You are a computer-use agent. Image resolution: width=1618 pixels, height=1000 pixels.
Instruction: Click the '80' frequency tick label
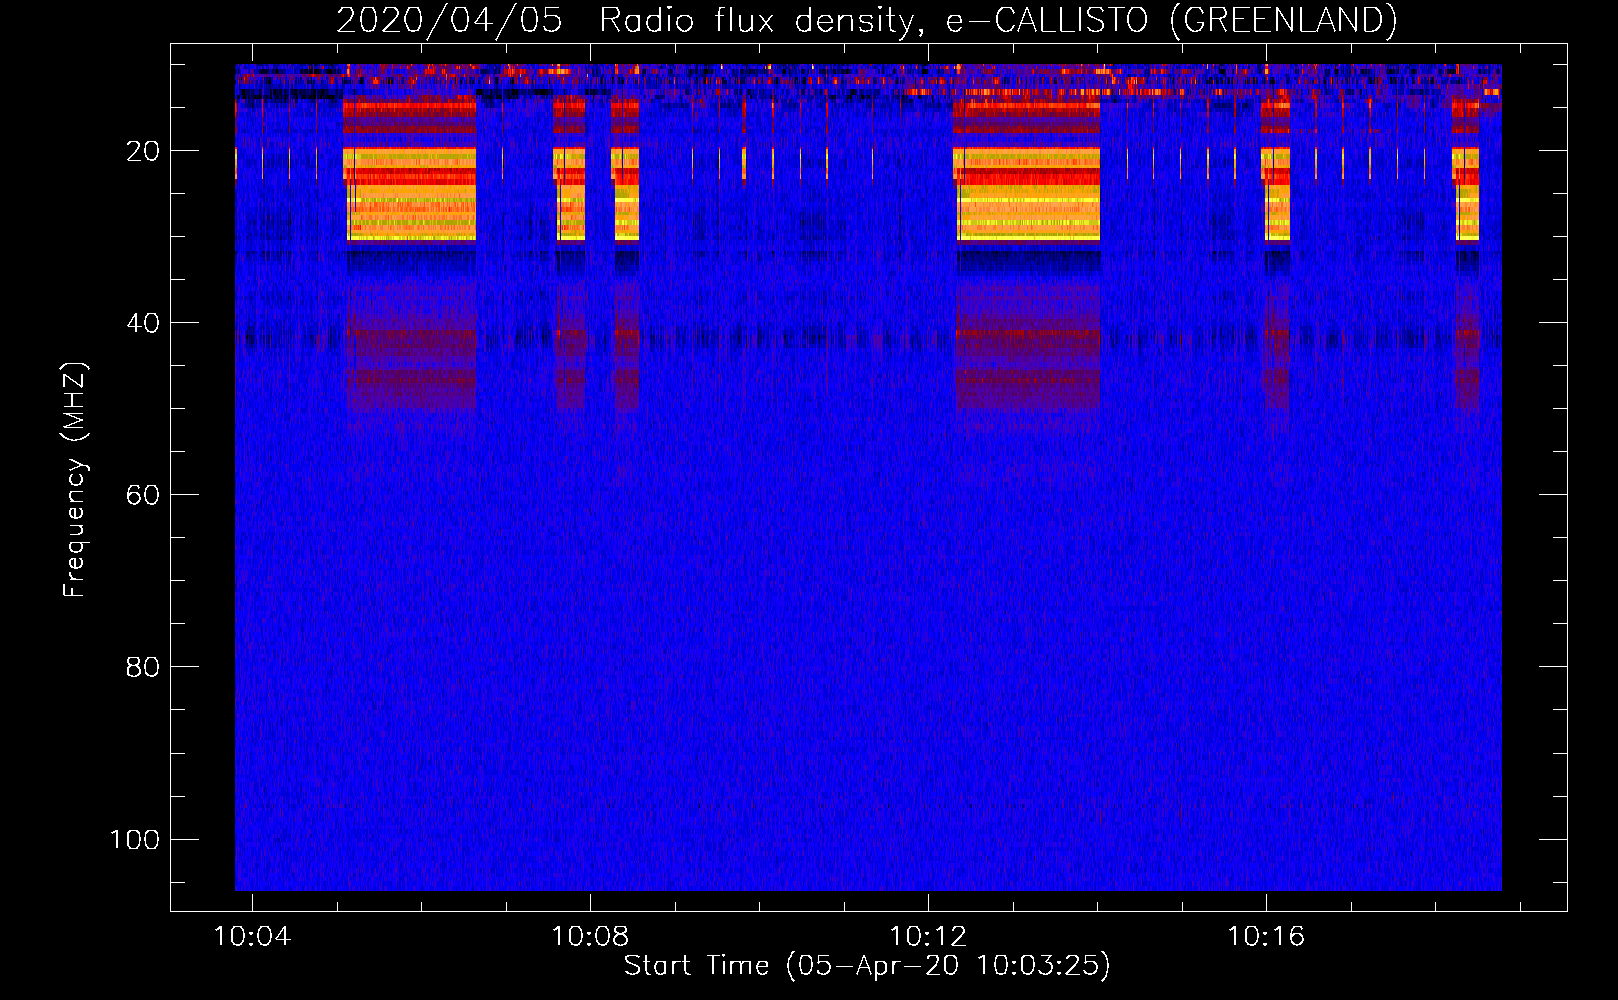[143, 667]
